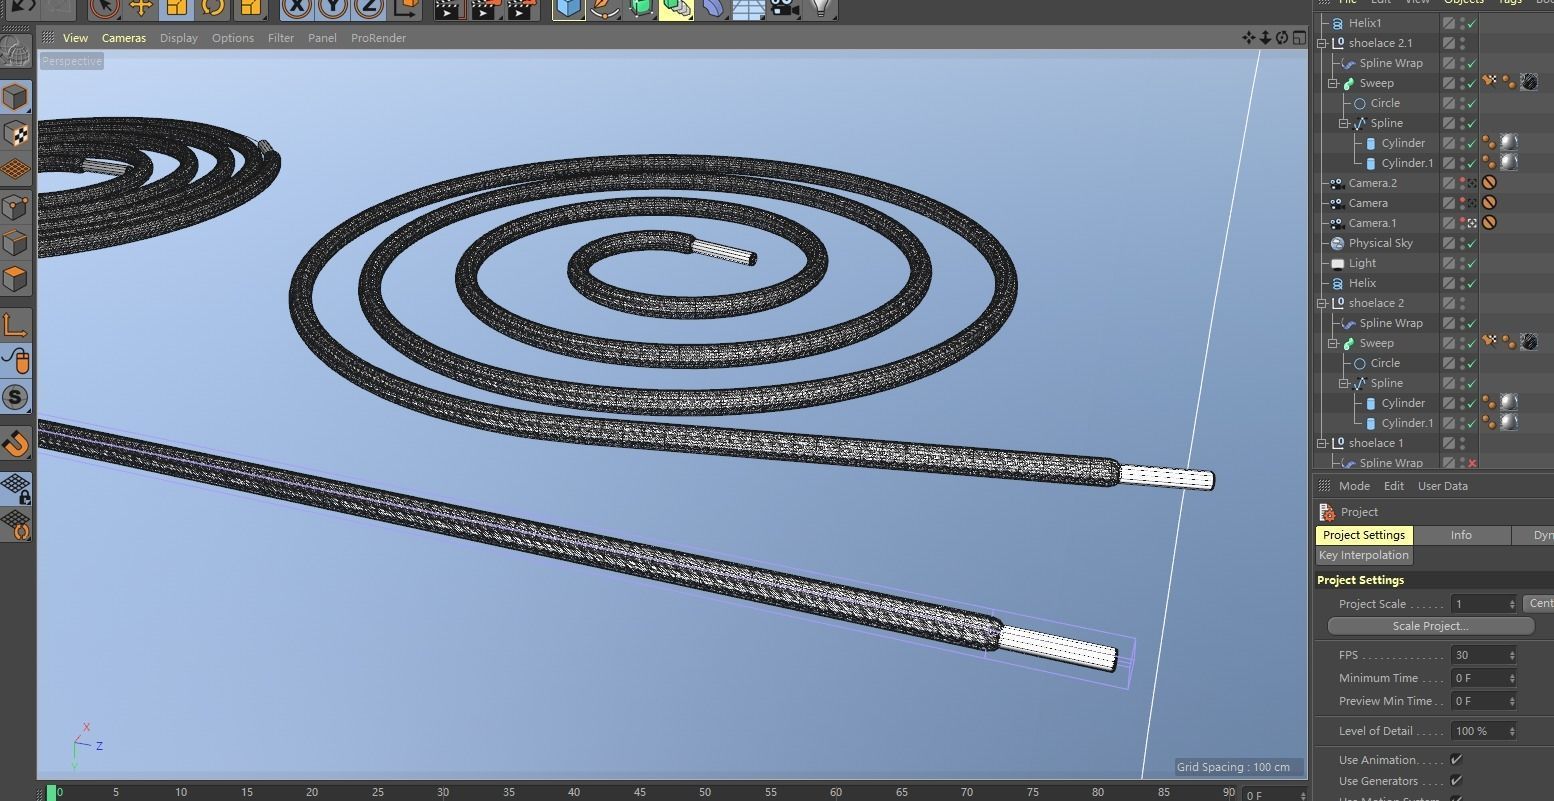The image size is (1554, 801).
Task: Disable the Light object checkmark
Action: coord(1472,263)
